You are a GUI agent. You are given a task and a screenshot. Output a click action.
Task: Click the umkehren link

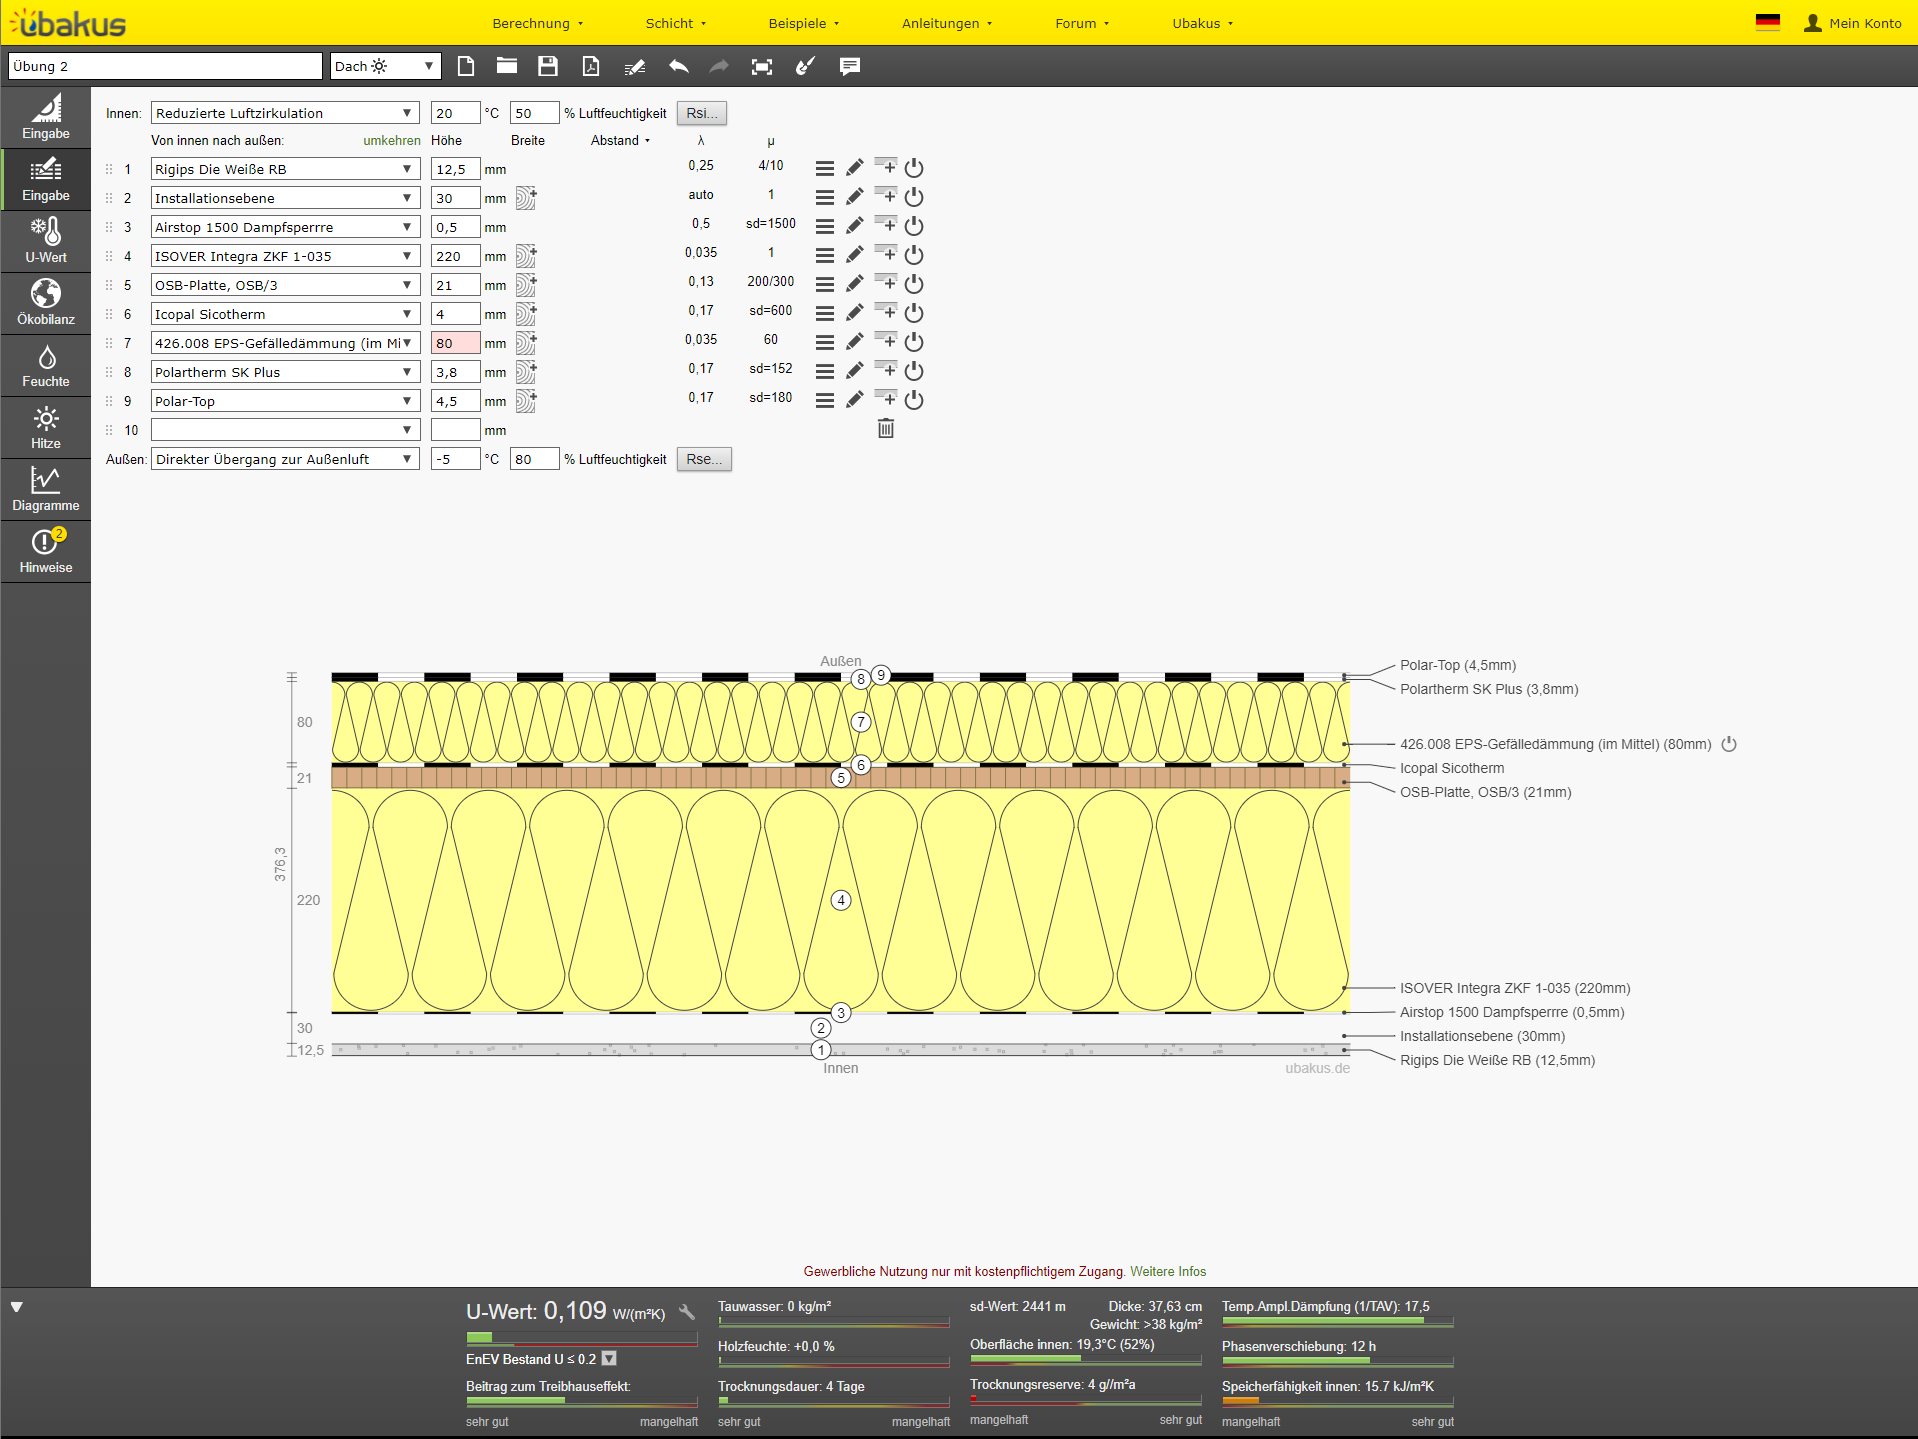tap(391, 141)
